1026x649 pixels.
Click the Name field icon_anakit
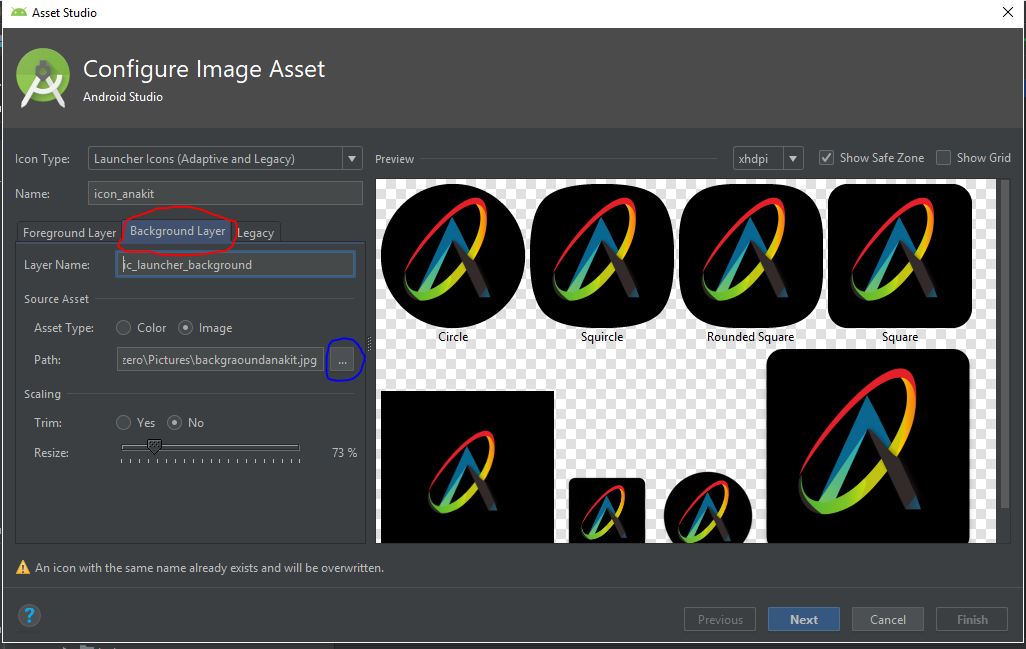[x=225, y=194]
